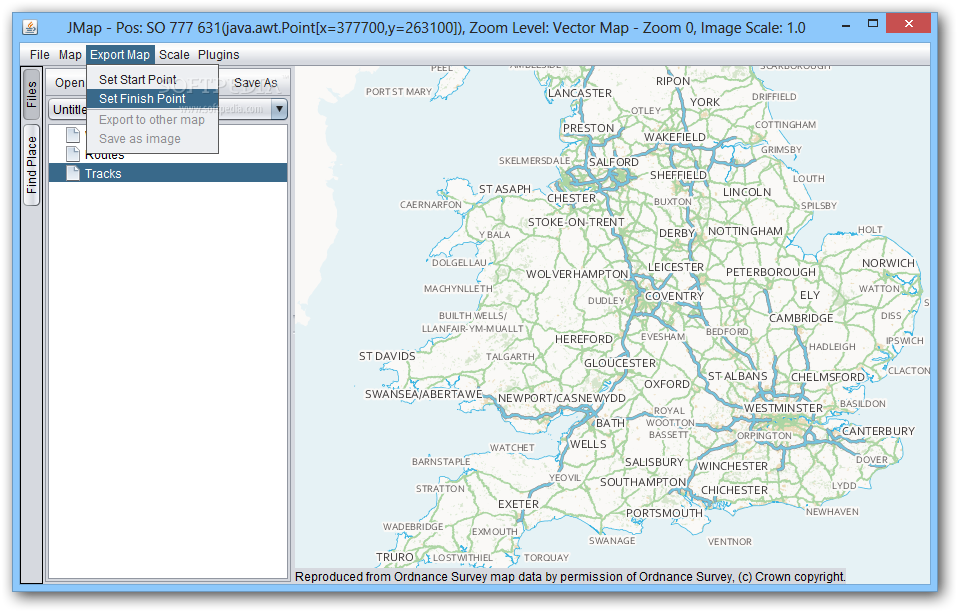Image resolution: width=958 pixels, height=612 pixels.
Task: Click the document icon beside Tracks
Action: (x=73, y=173)
